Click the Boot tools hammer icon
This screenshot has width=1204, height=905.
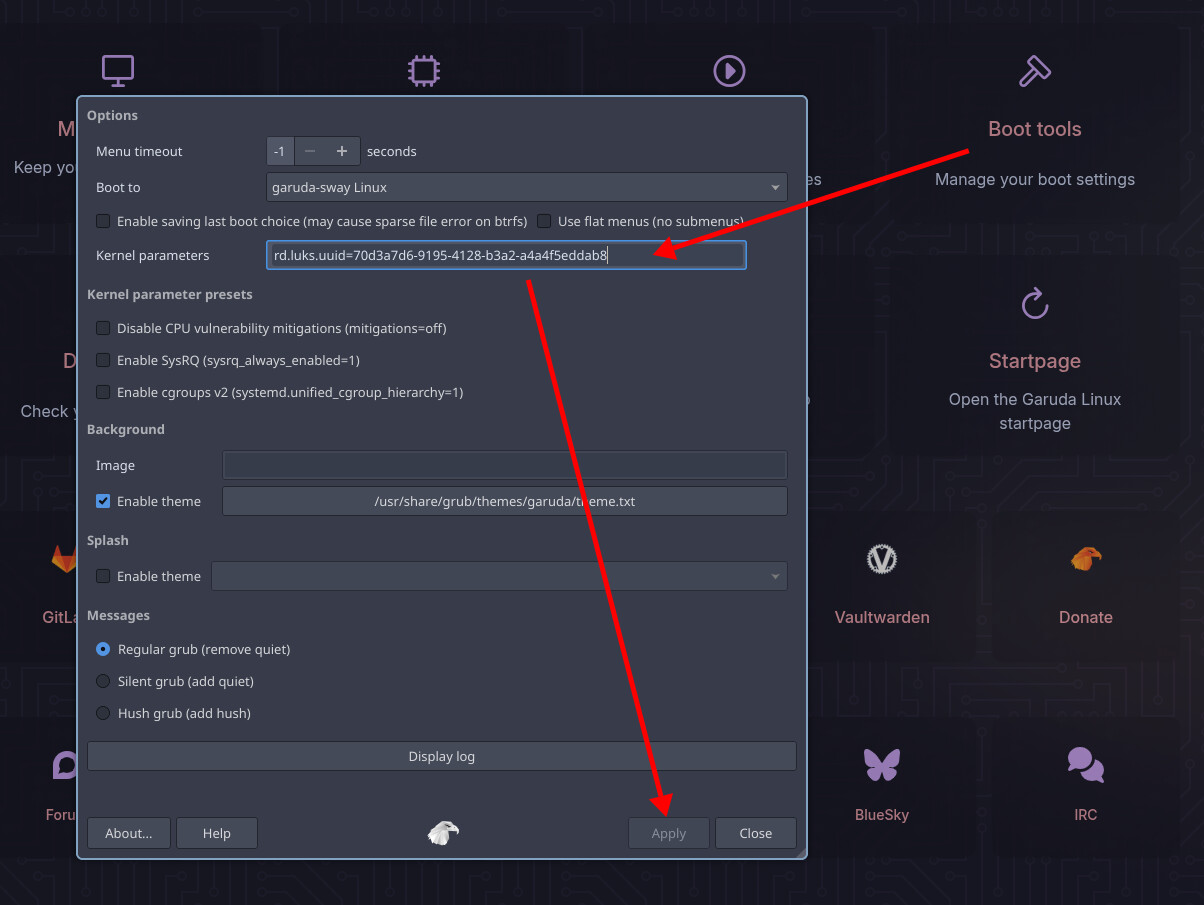[x=1034, y=71]
